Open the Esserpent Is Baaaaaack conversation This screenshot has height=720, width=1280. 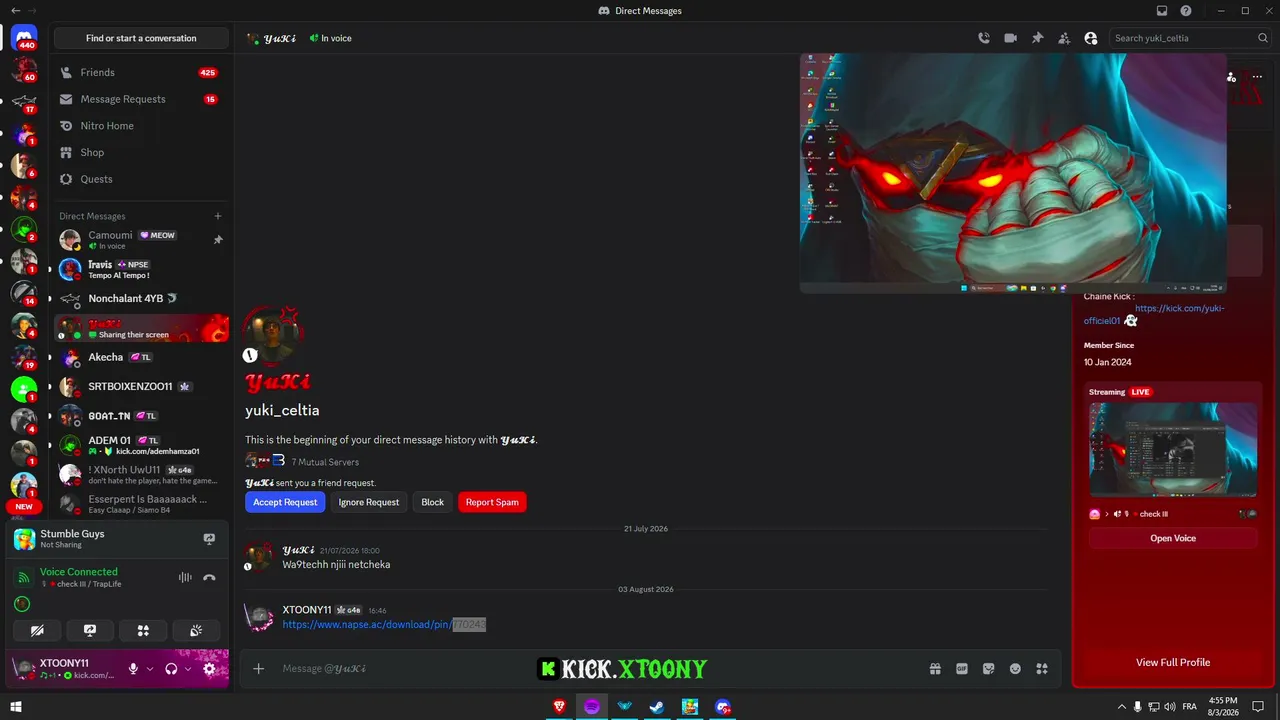pyautogui.click(x=141, y=503)
